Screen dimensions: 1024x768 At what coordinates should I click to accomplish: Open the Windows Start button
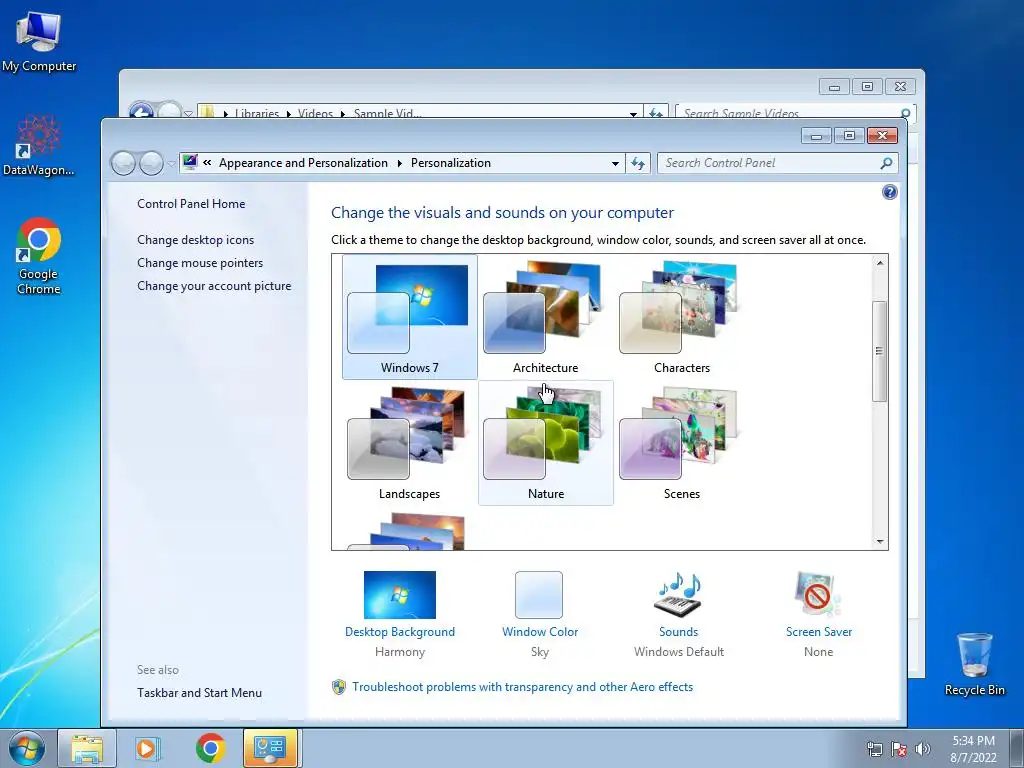26,748
